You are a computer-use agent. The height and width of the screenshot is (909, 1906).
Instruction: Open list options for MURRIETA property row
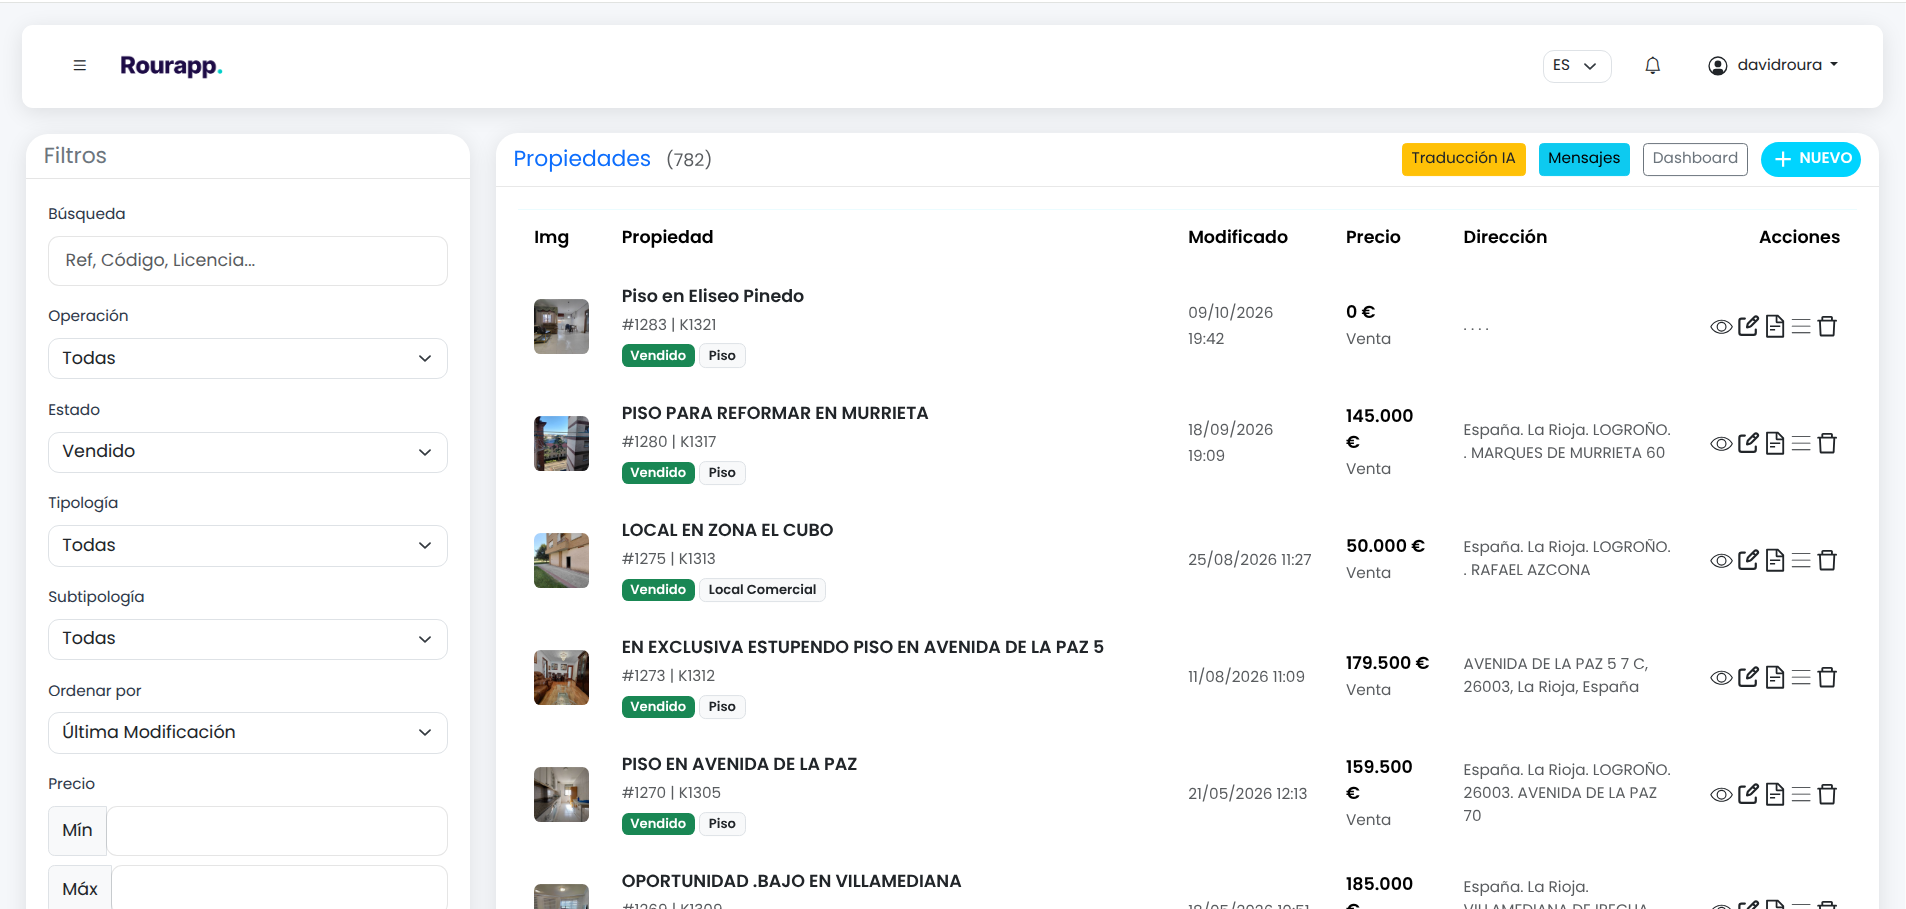pyautogui.click(x=1801, y=443)
